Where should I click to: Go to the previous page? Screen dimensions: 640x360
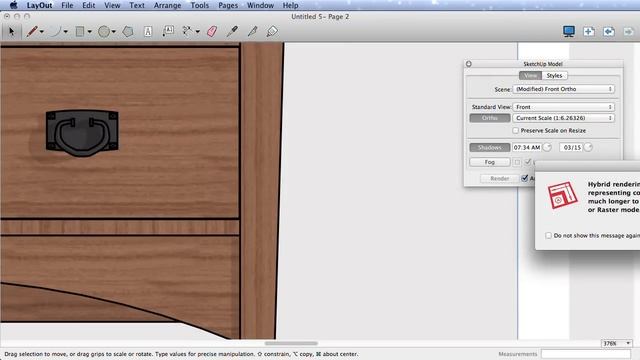pos(609,31)
